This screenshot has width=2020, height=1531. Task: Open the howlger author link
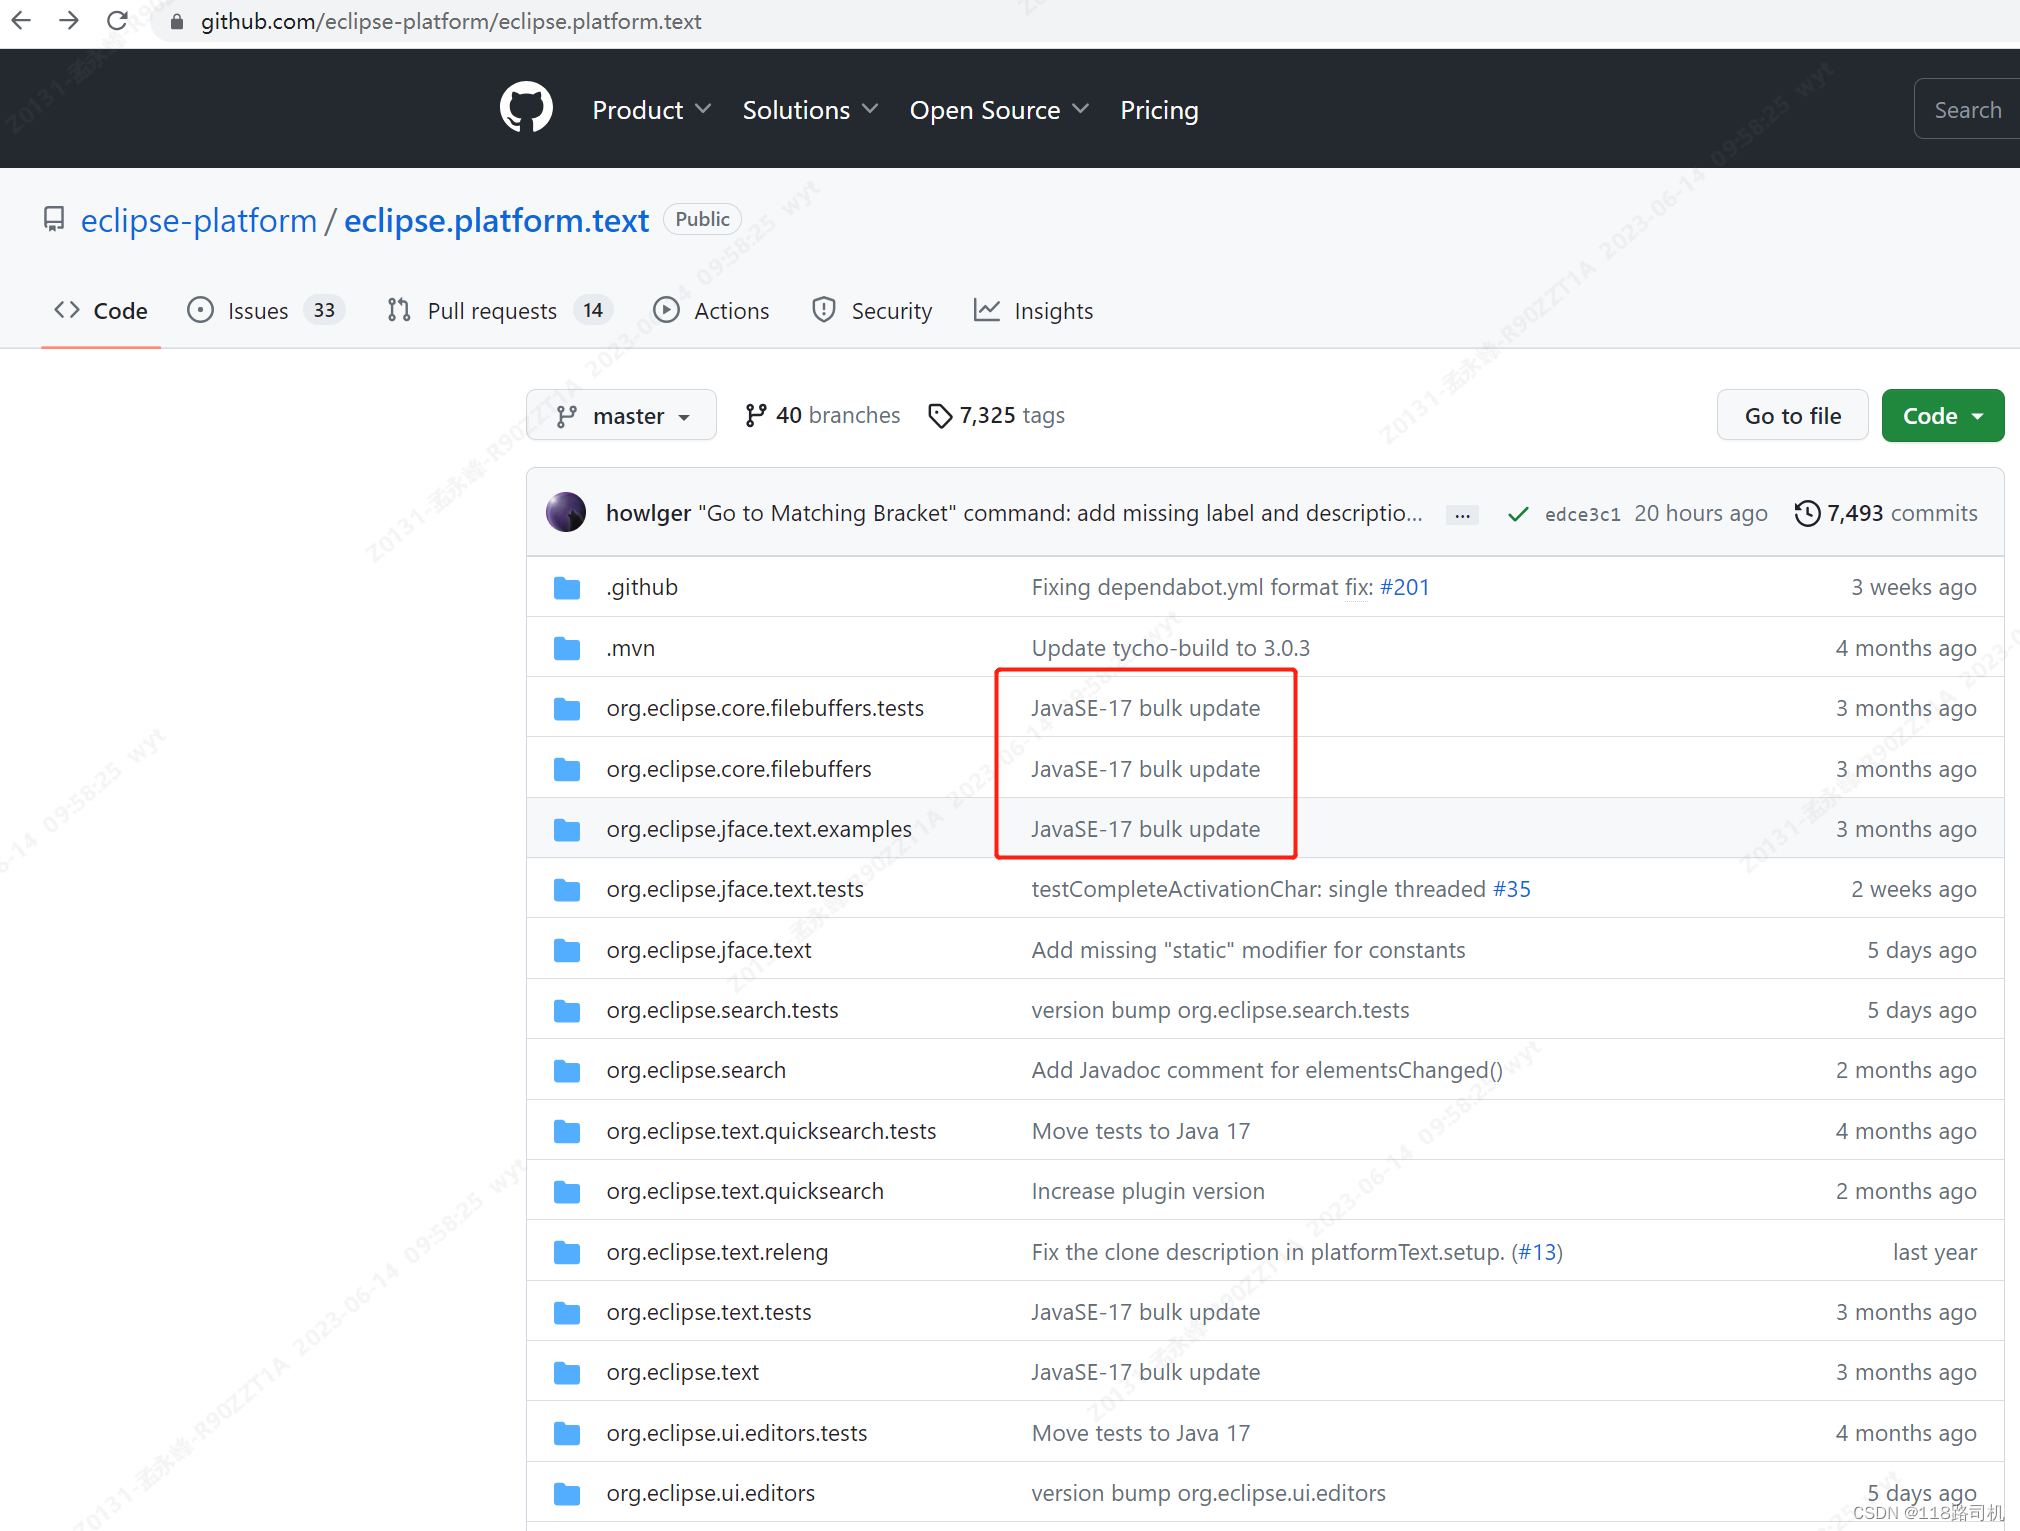(x=648, y=513)
